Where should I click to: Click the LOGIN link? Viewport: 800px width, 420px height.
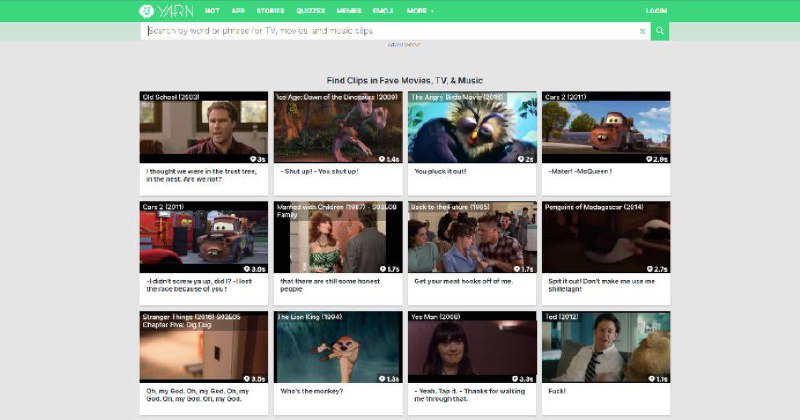[656, 11]
